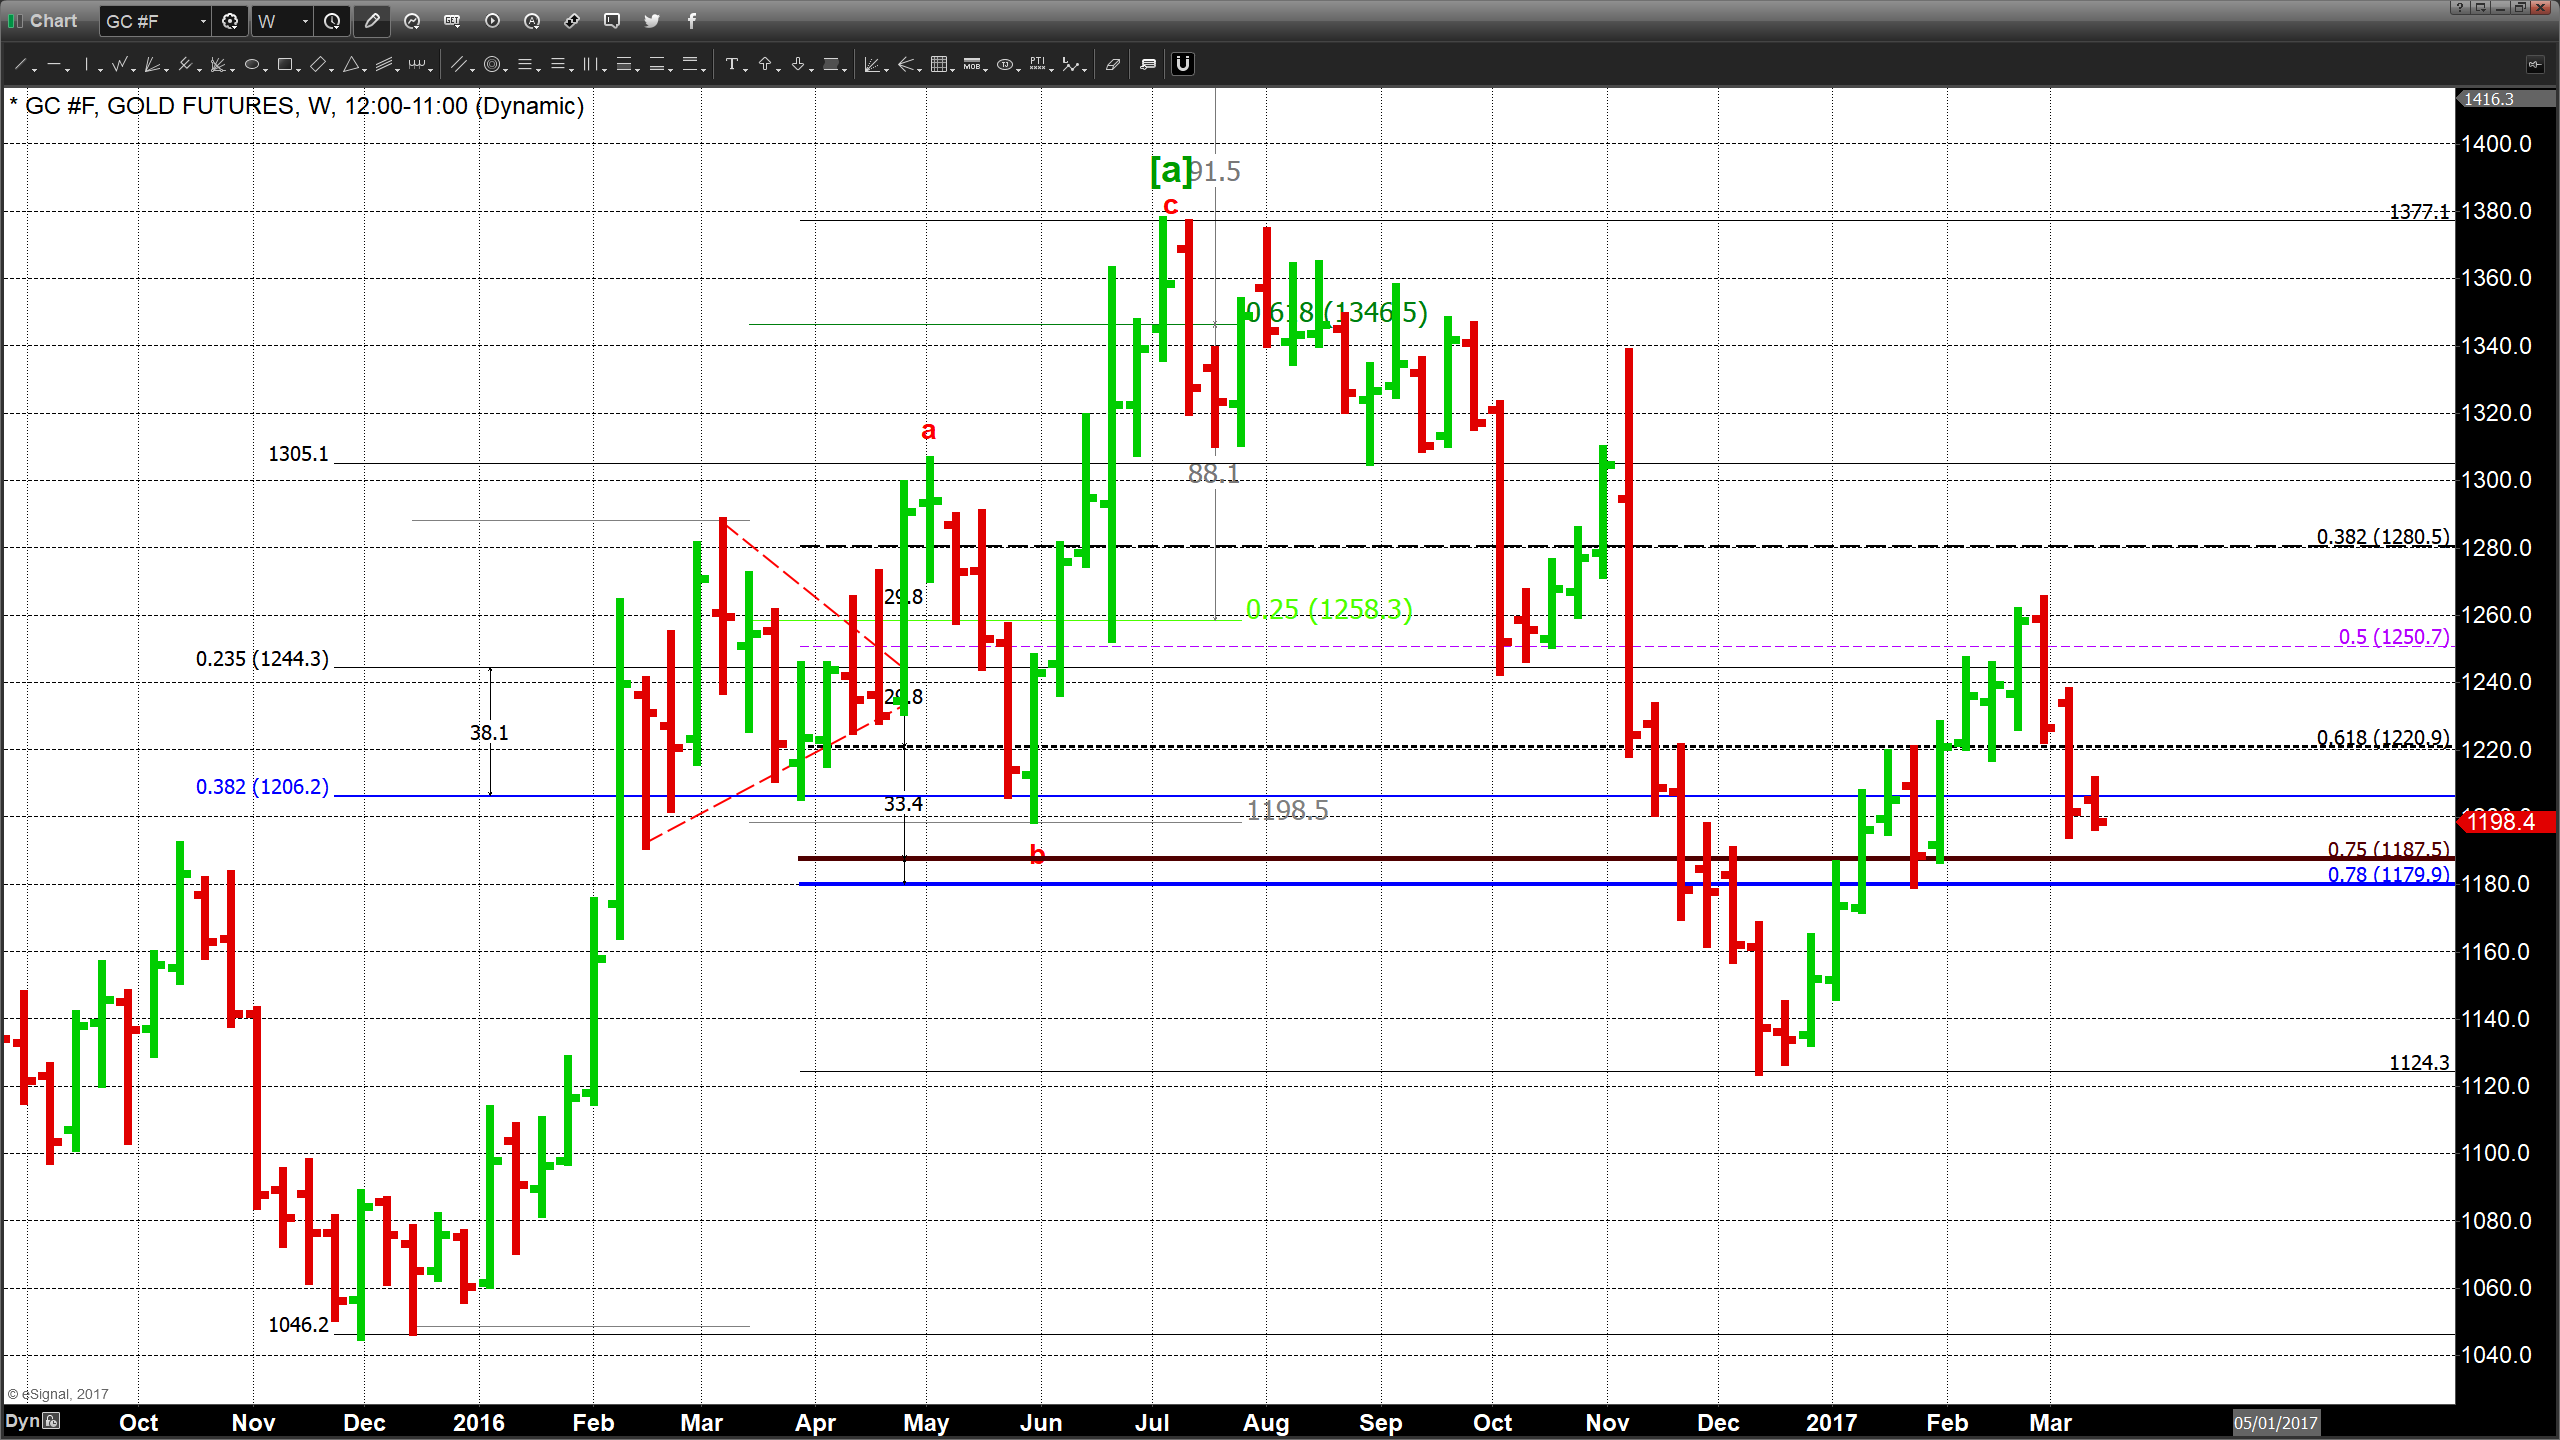The width and height of the screenshot is (2560, 1440).
Task: Open the help question mark button
Action: [x=2461, y=8]
